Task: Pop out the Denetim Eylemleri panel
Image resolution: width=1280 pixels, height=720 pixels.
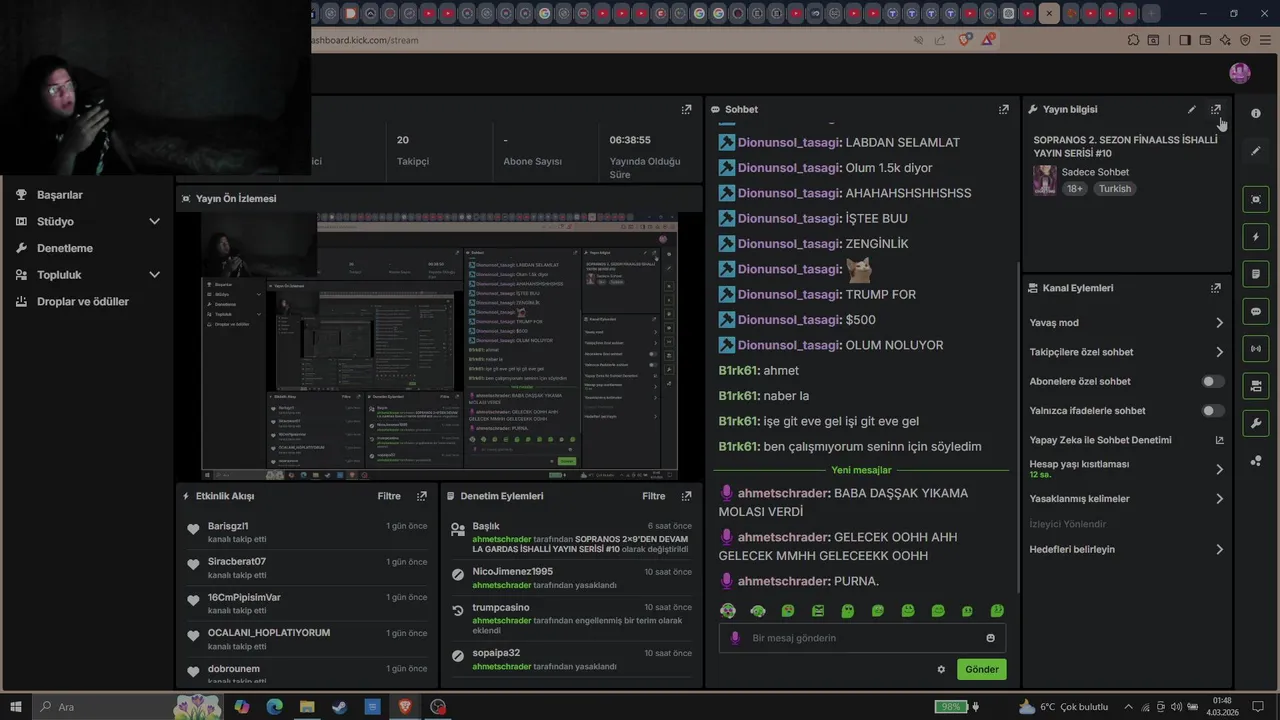Action: pyautogui.click(x=686, y=496)
